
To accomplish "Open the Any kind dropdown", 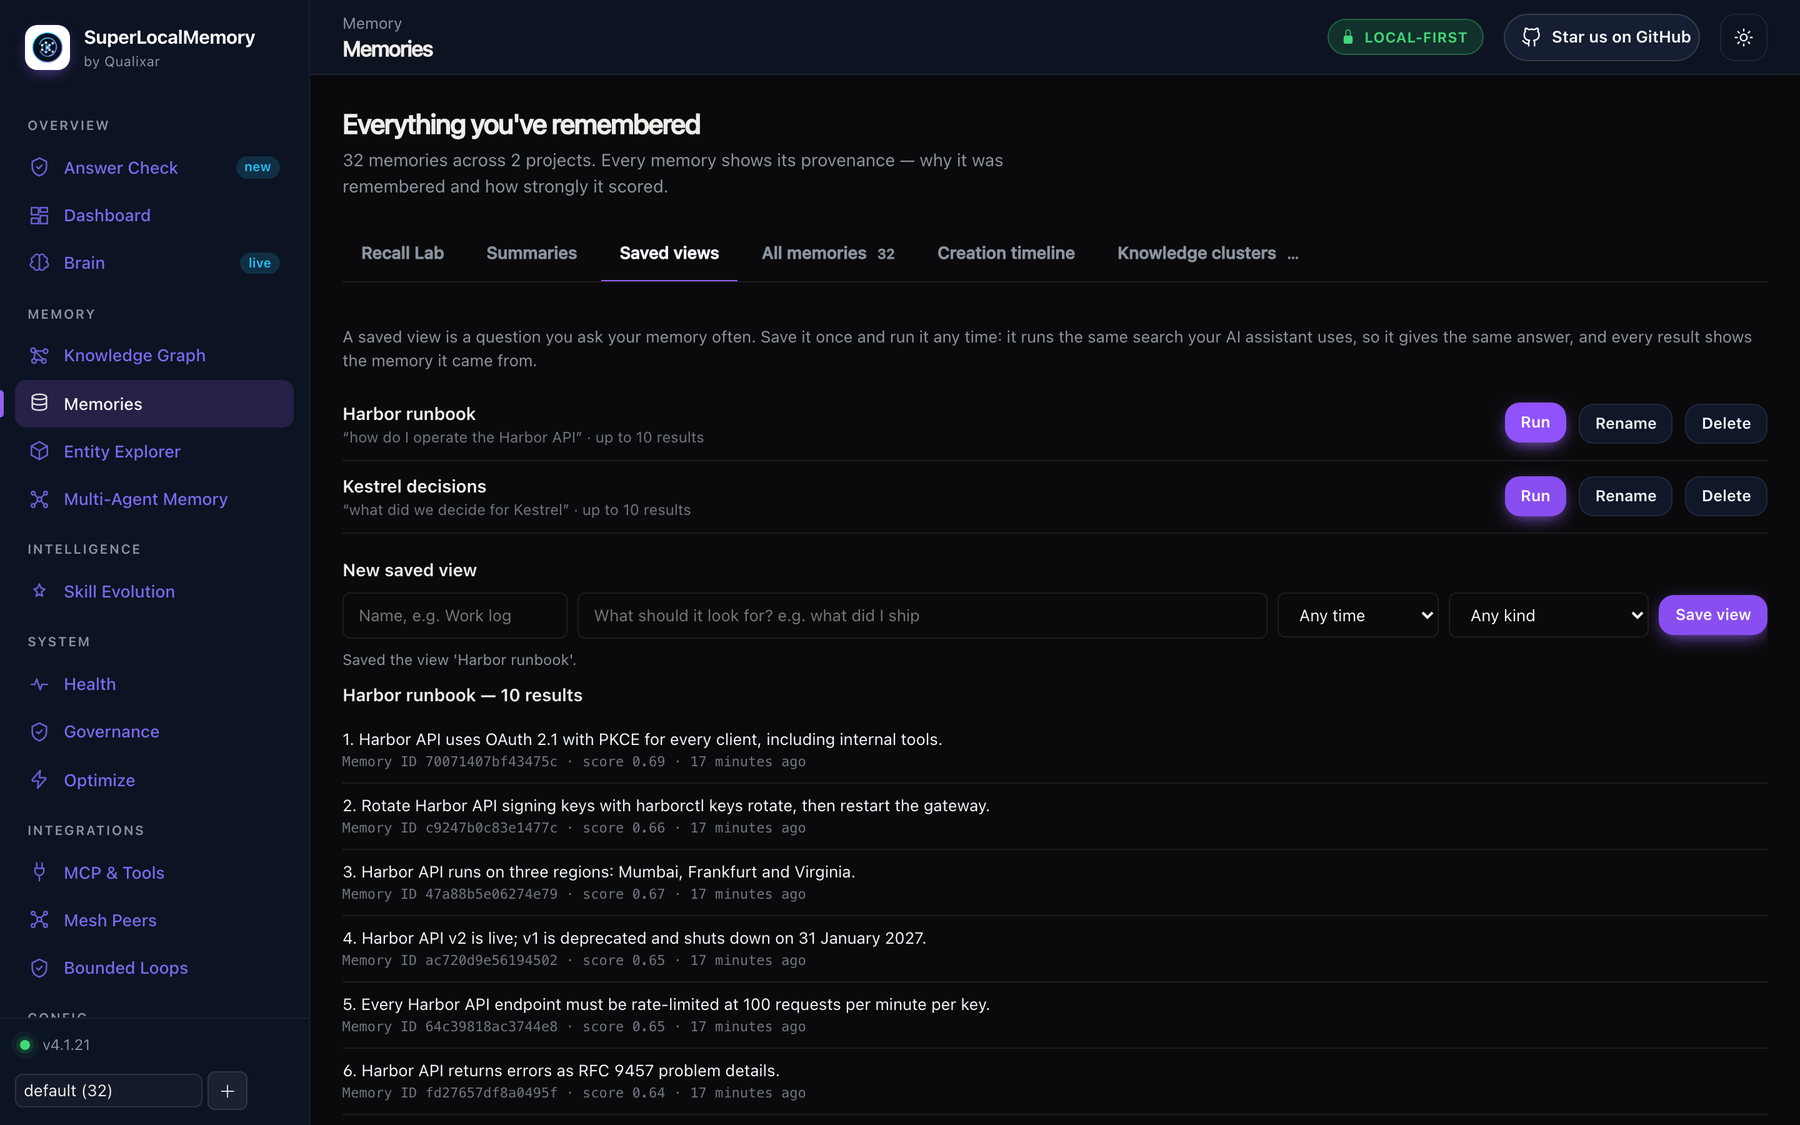I will (1548, 616).
